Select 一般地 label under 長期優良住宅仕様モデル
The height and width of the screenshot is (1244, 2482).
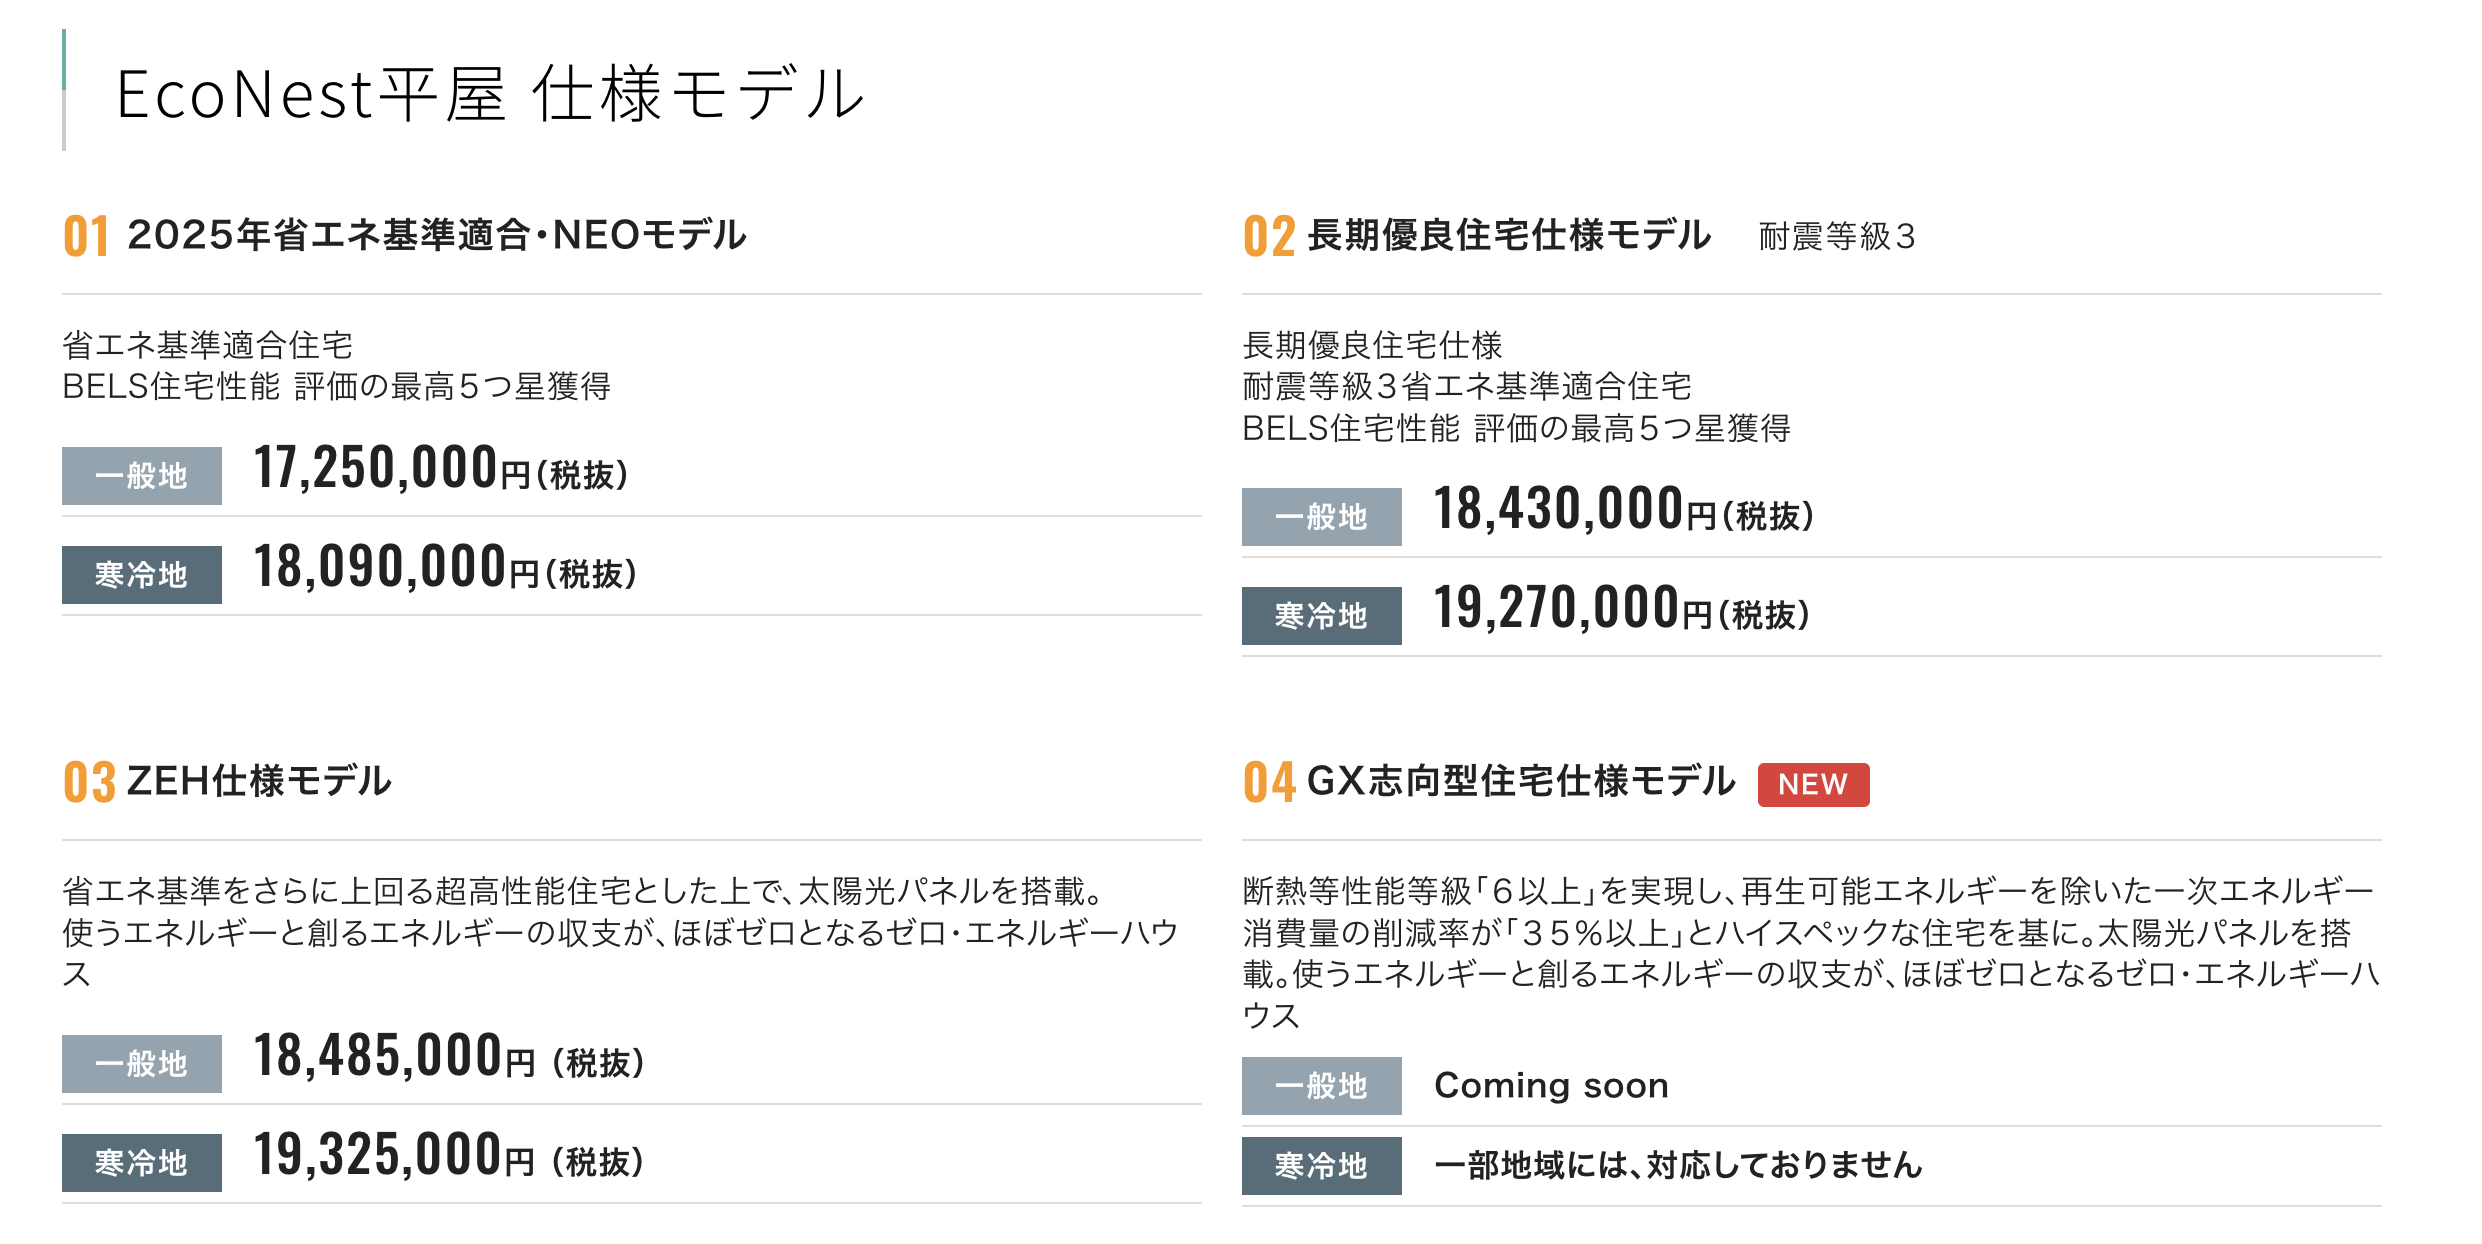click(x=1322, y=517)
